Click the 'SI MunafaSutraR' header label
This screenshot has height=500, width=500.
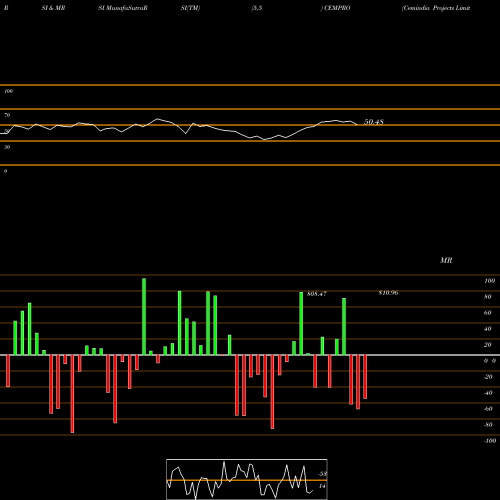coord(123,8)
